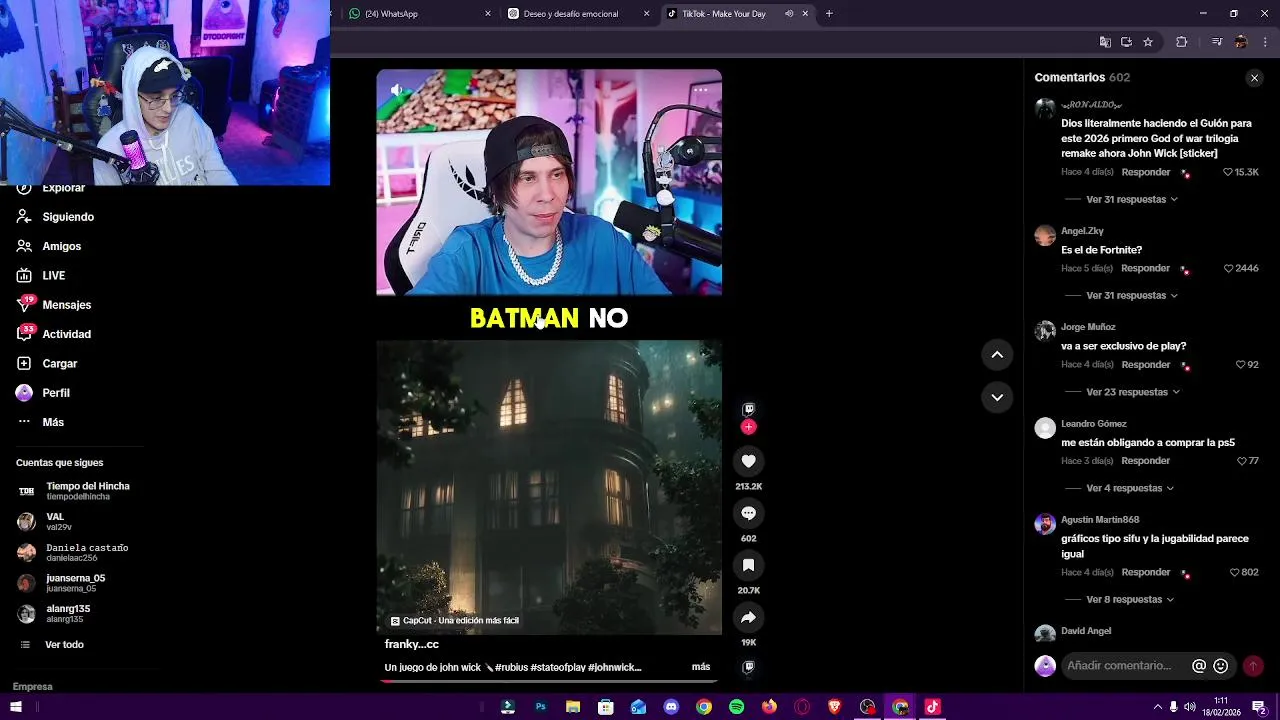This screenshot has width=1280, height=720.
Task: Mute the video with the speaker icon
Action: coord(397,90)
